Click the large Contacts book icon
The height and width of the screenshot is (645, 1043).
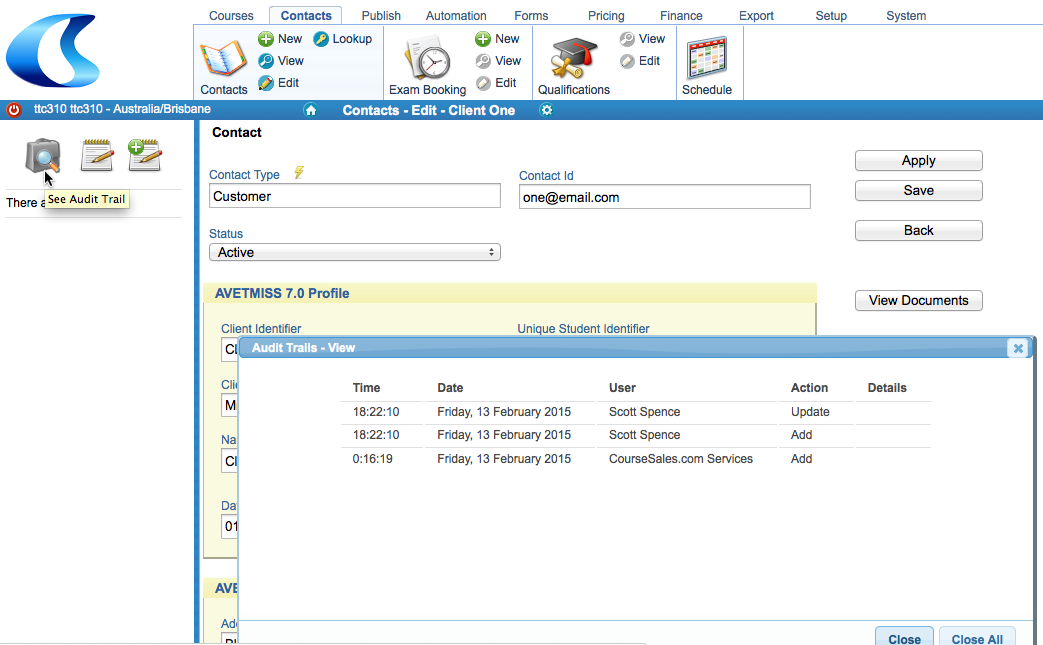(x=224, y=59)
